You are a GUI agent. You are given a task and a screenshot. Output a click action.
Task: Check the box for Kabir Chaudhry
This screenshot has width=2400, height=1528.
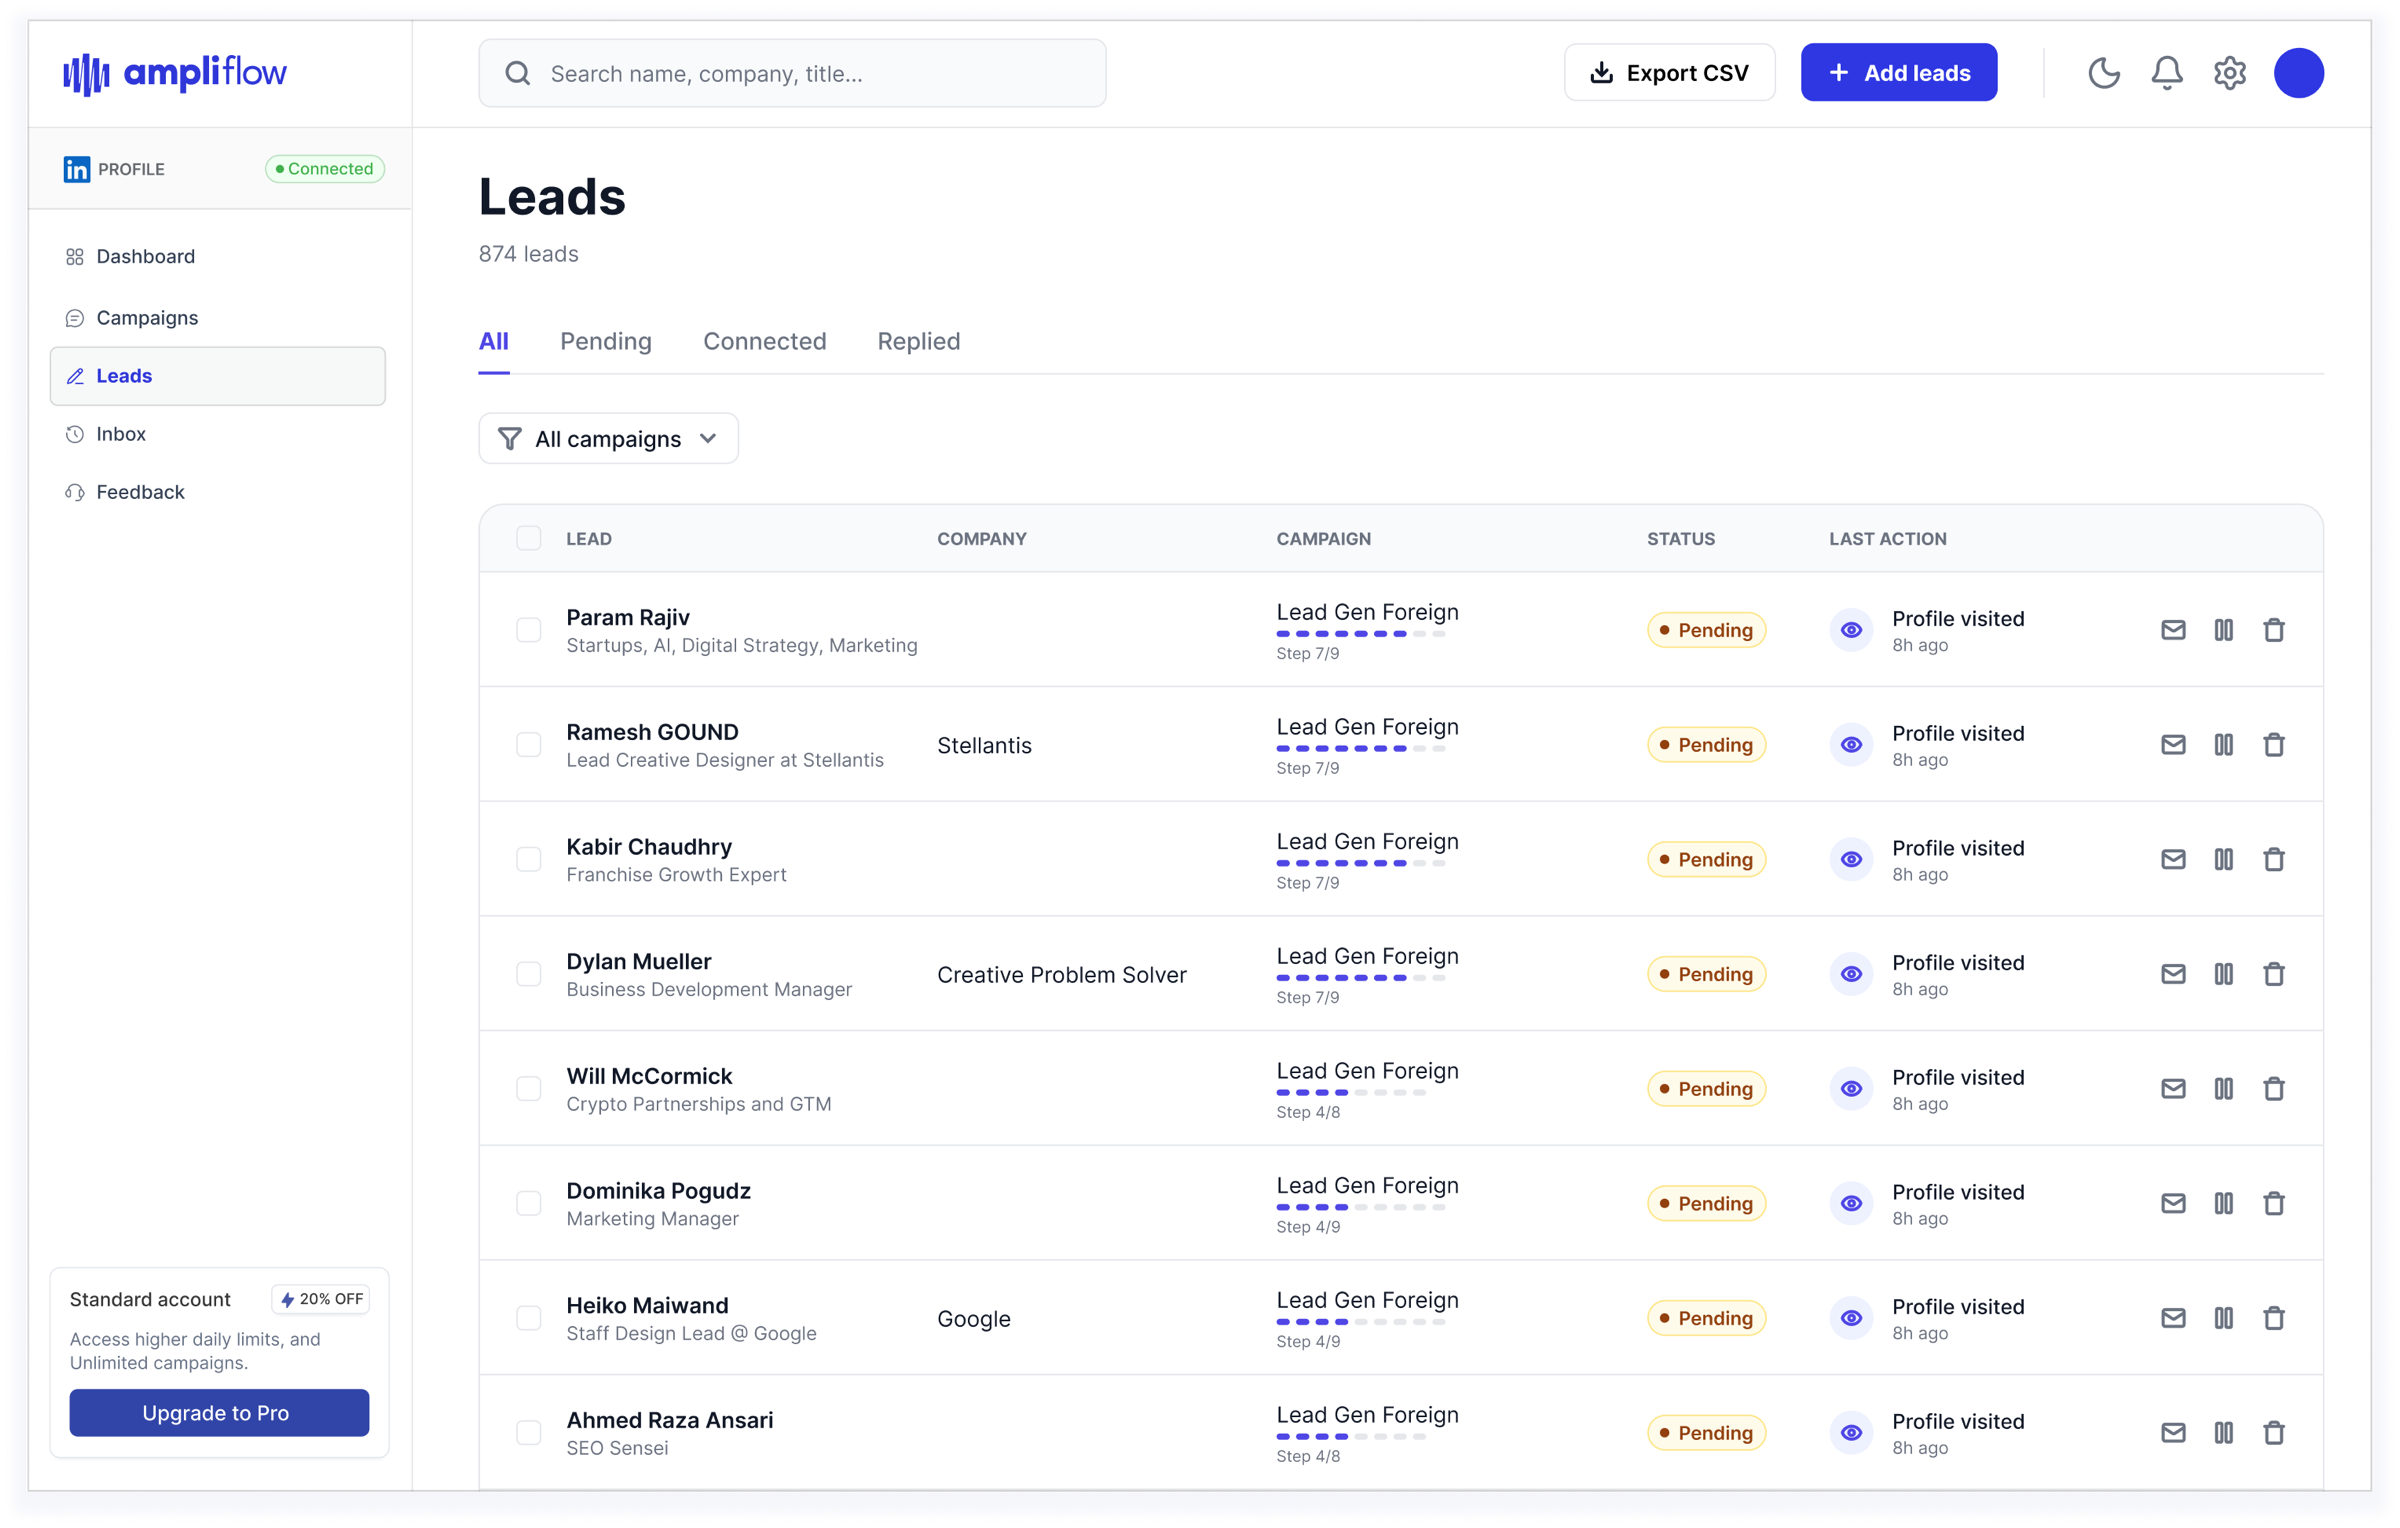pyautogui.click(x=529, y=860)
